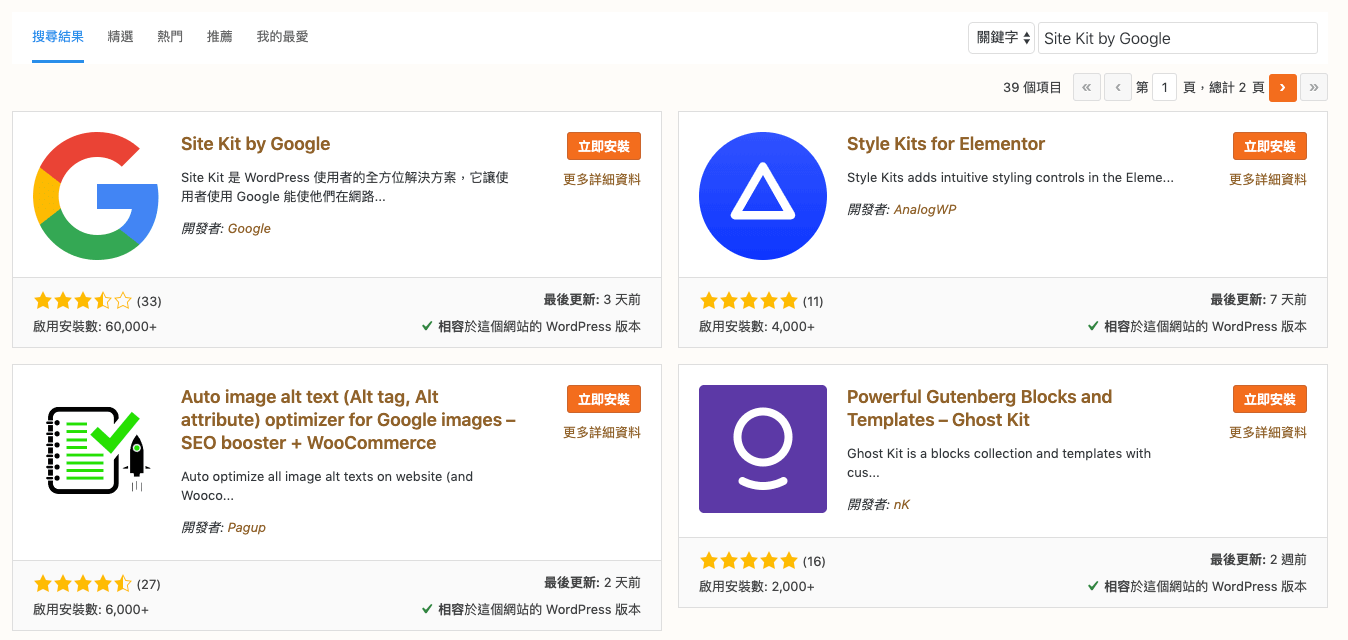The image size is (1348, 640).
Task: Open Style Kits for Elementor title link
Action: coord(946,144)
